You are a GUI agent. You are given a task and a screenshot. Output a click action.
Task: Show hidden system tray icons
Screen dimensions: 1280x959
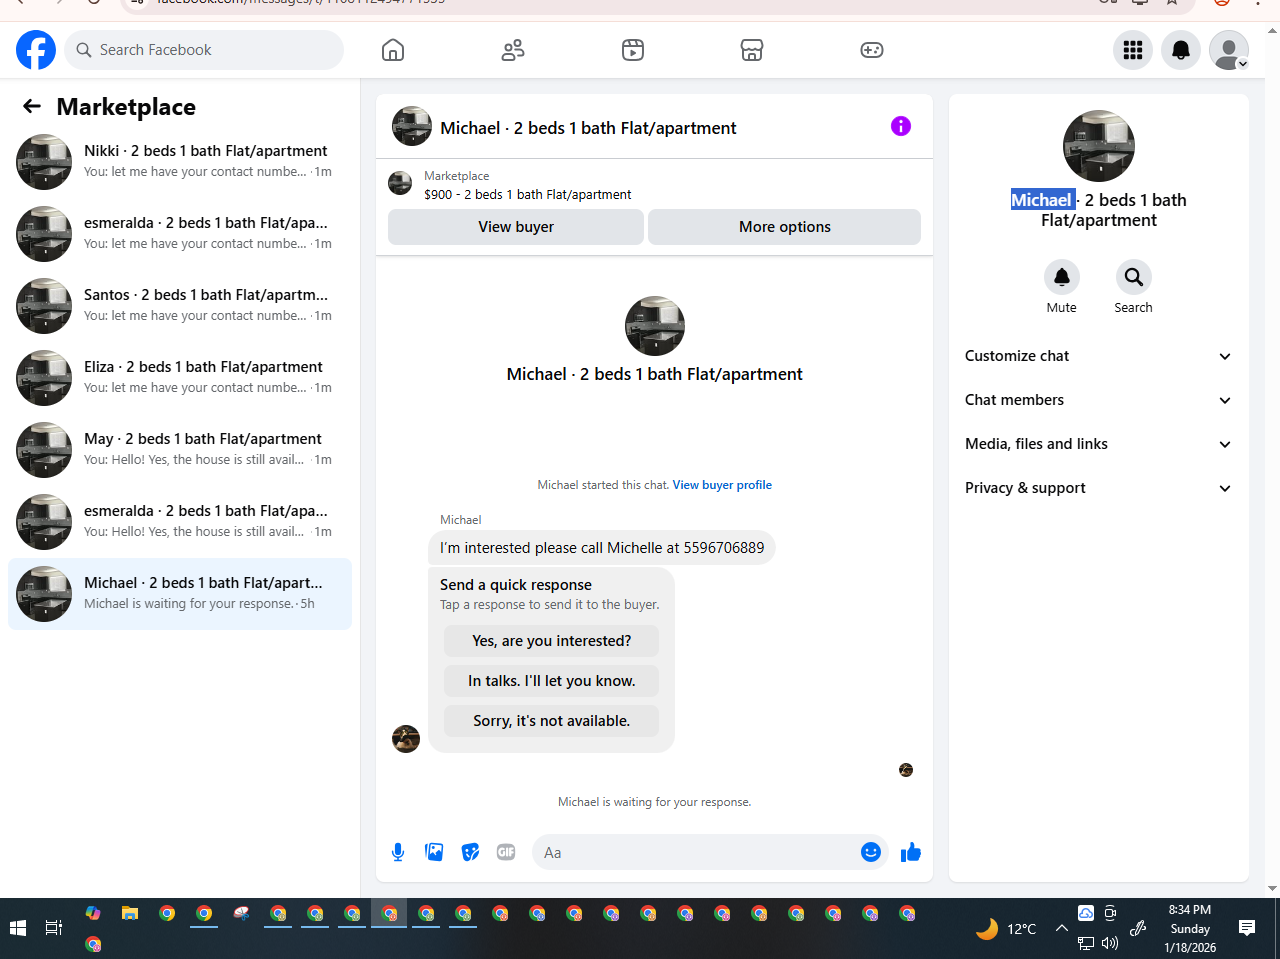[1062, 928]
